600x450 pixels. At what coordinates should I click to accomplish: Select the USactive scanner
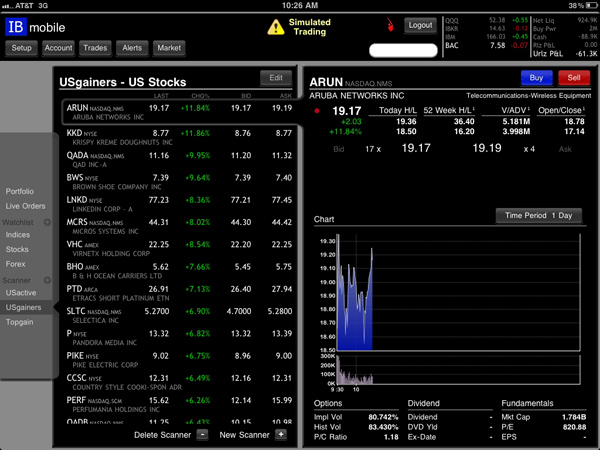(21, 293)
